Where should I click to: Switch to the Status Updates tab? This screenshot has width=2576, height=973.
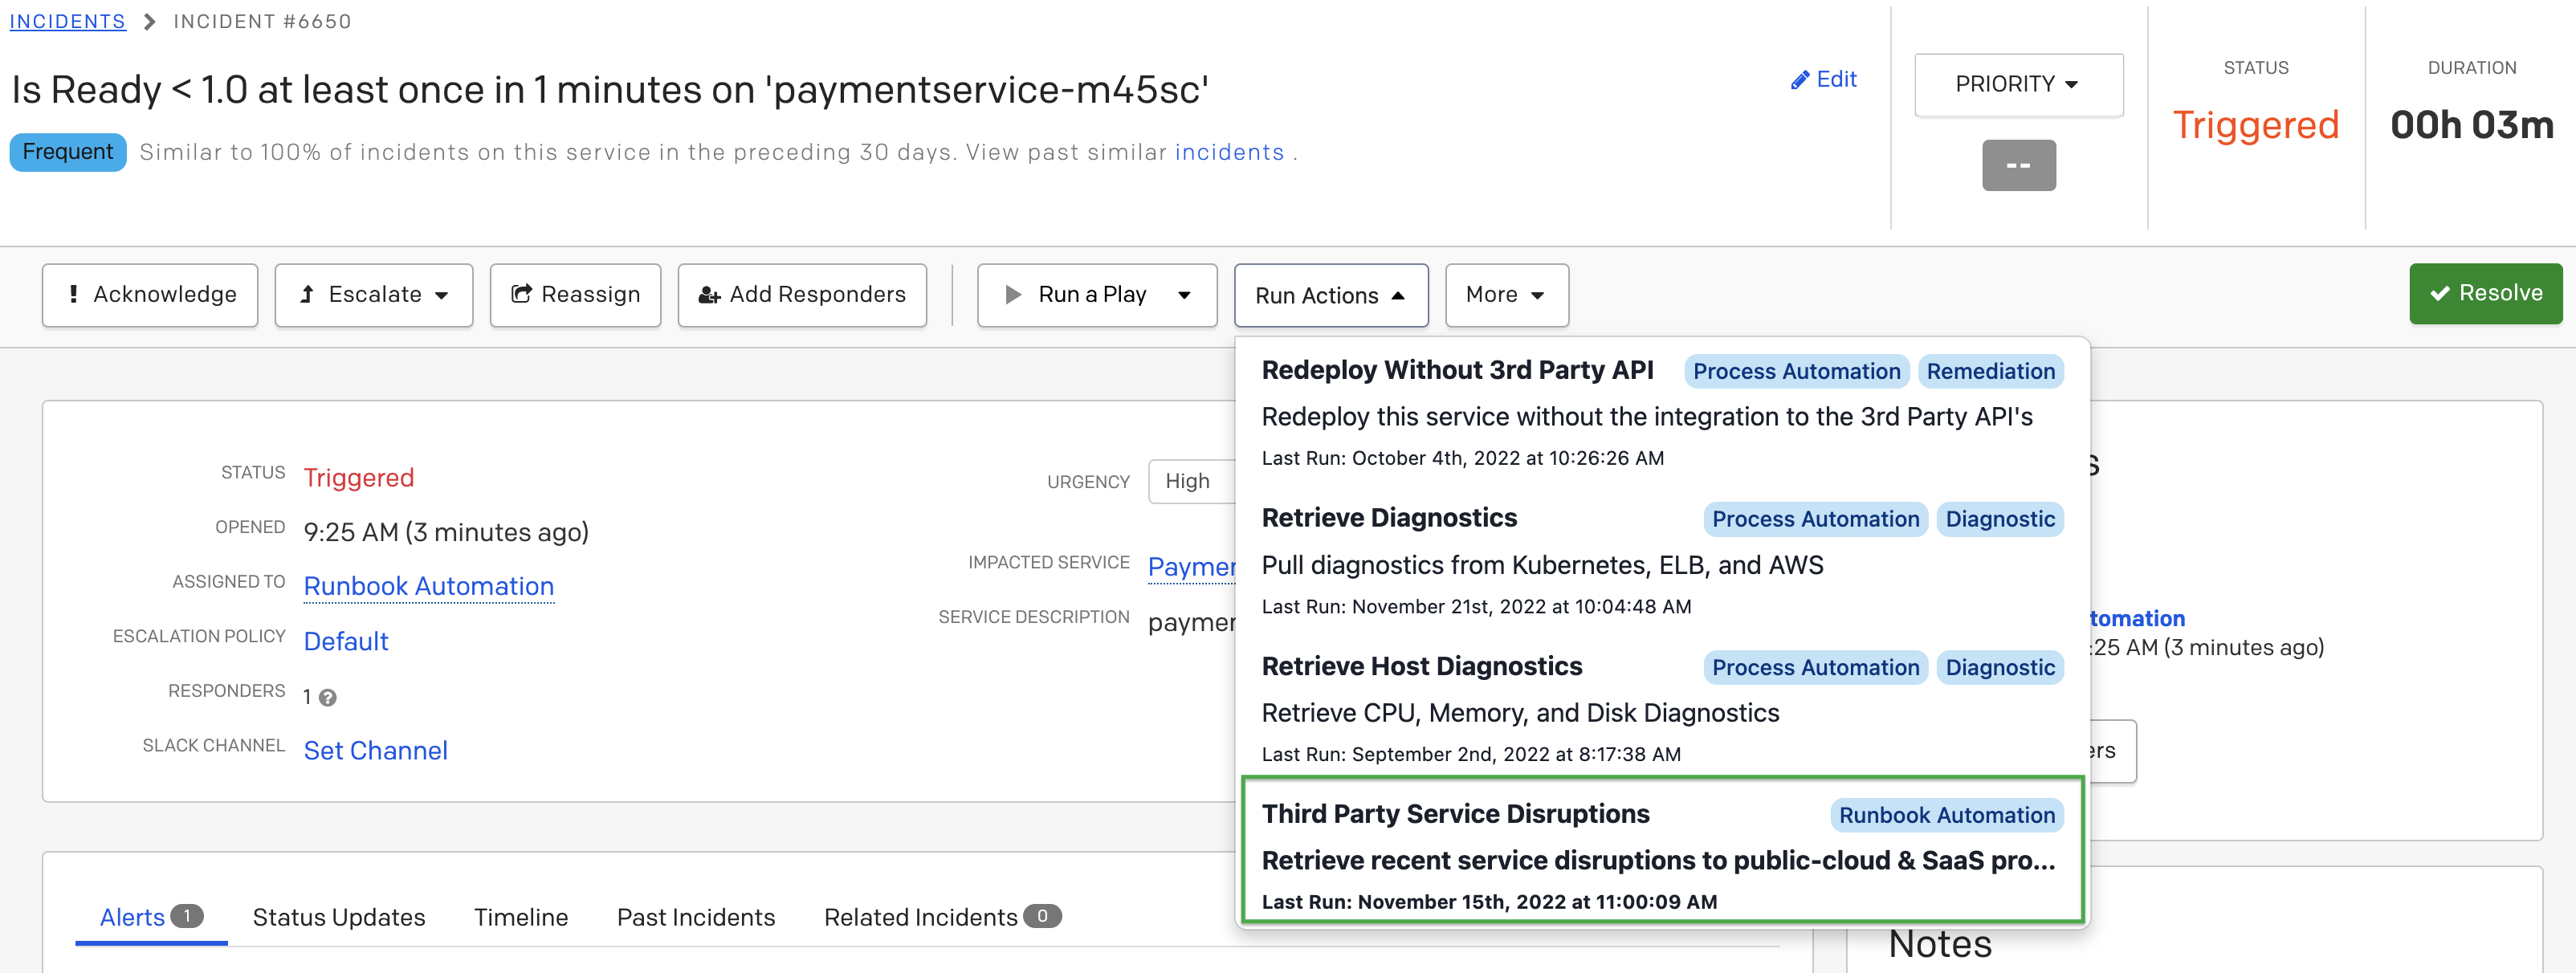(x=338, y=917)
